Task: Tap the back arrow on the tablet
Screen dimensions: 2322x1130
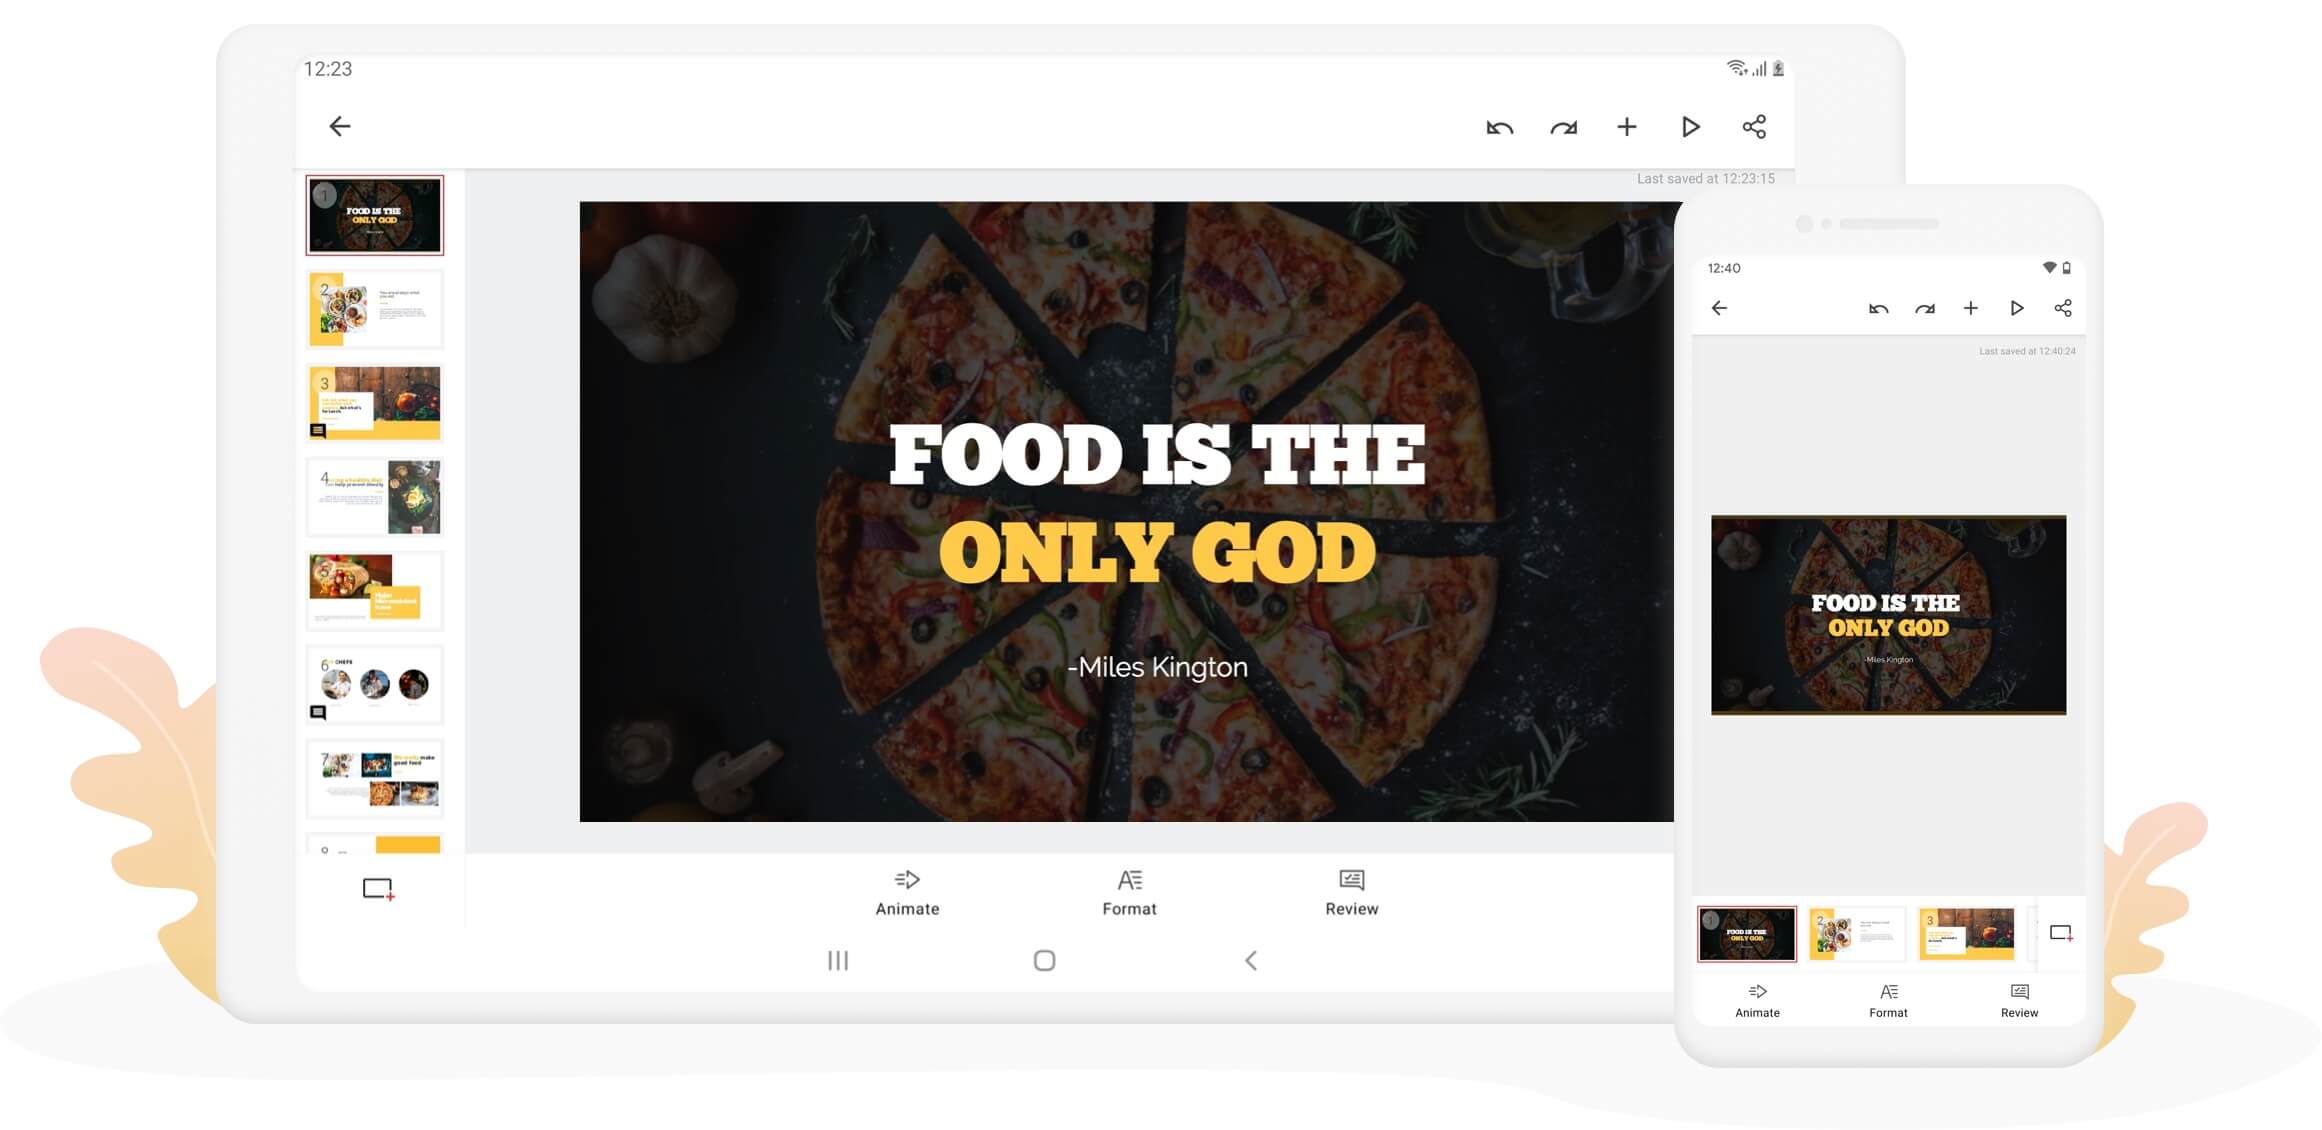Action: (x=340, y=126)
